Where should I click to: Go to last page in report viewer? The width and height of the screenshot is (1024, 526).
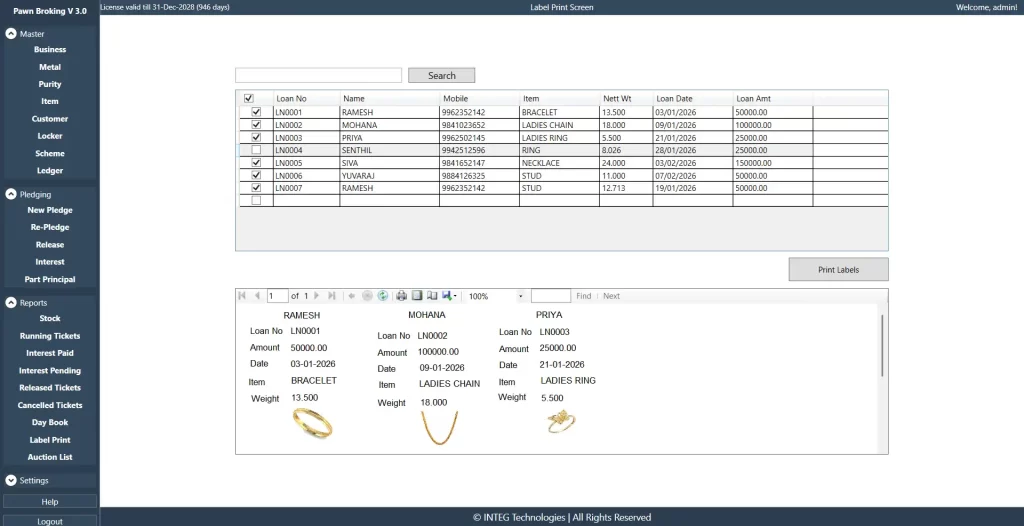[332, 296]
